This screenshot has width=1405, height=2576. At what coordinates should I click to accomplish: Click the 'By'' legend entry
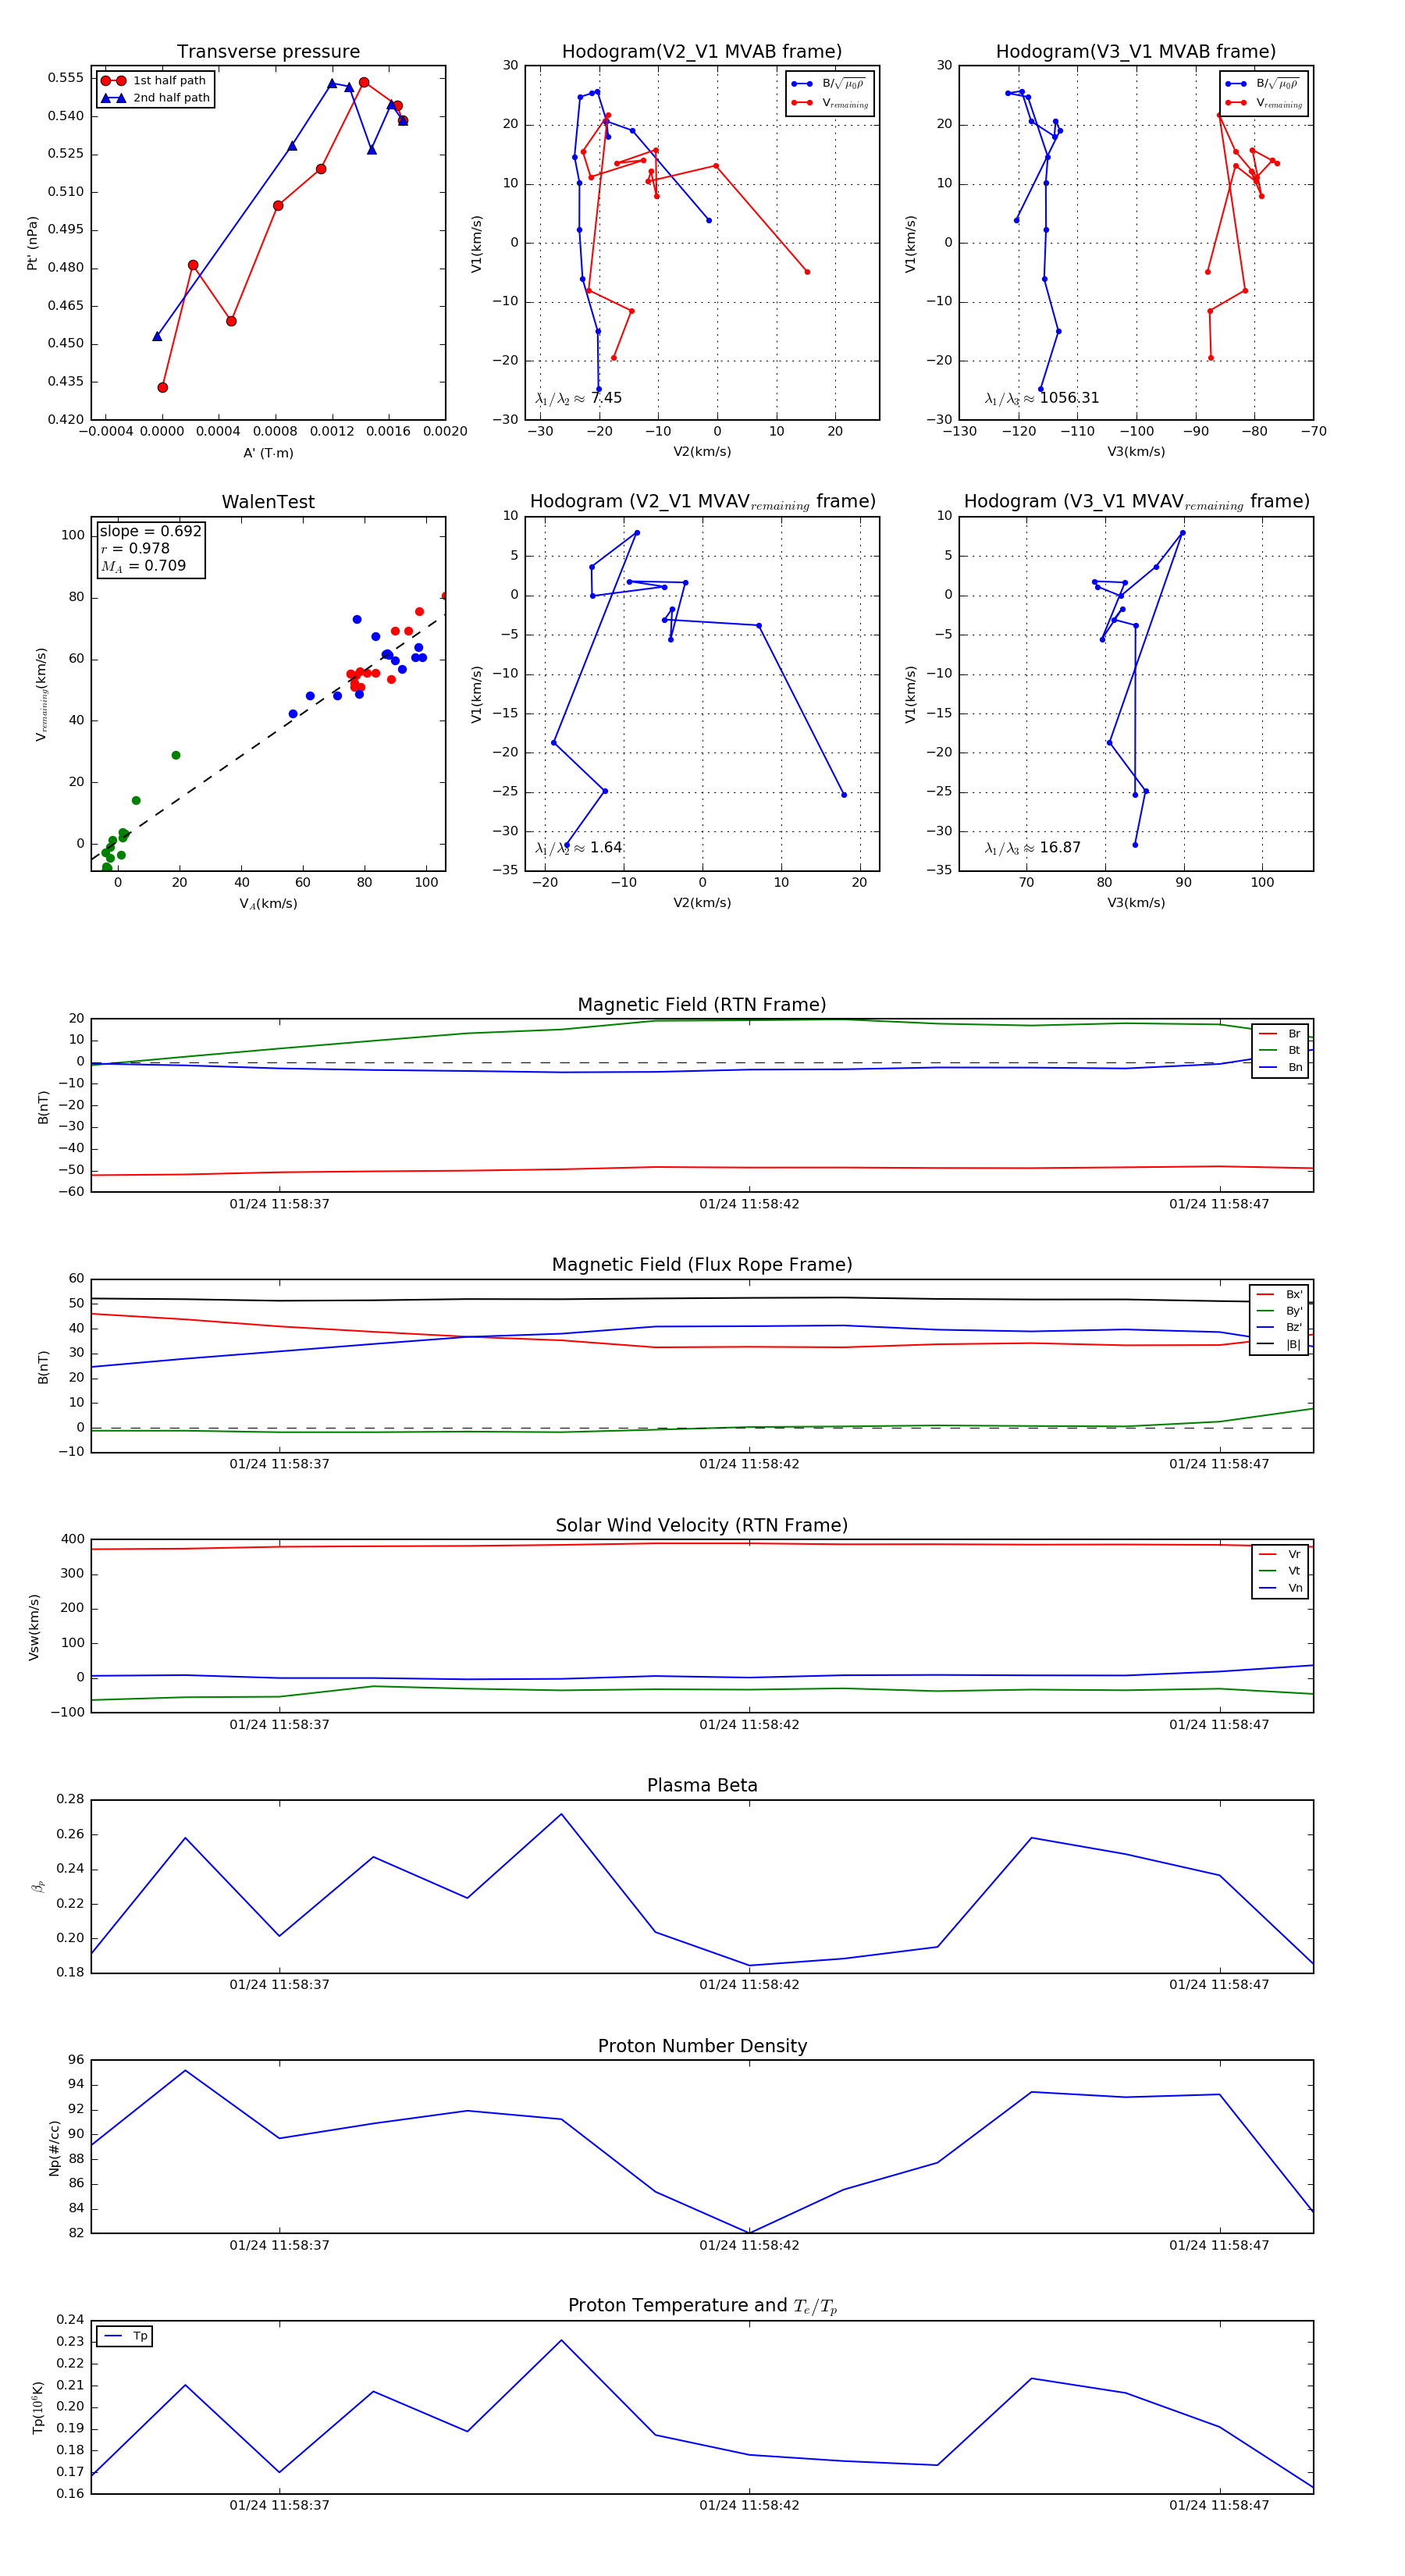coord(1280,1311)
